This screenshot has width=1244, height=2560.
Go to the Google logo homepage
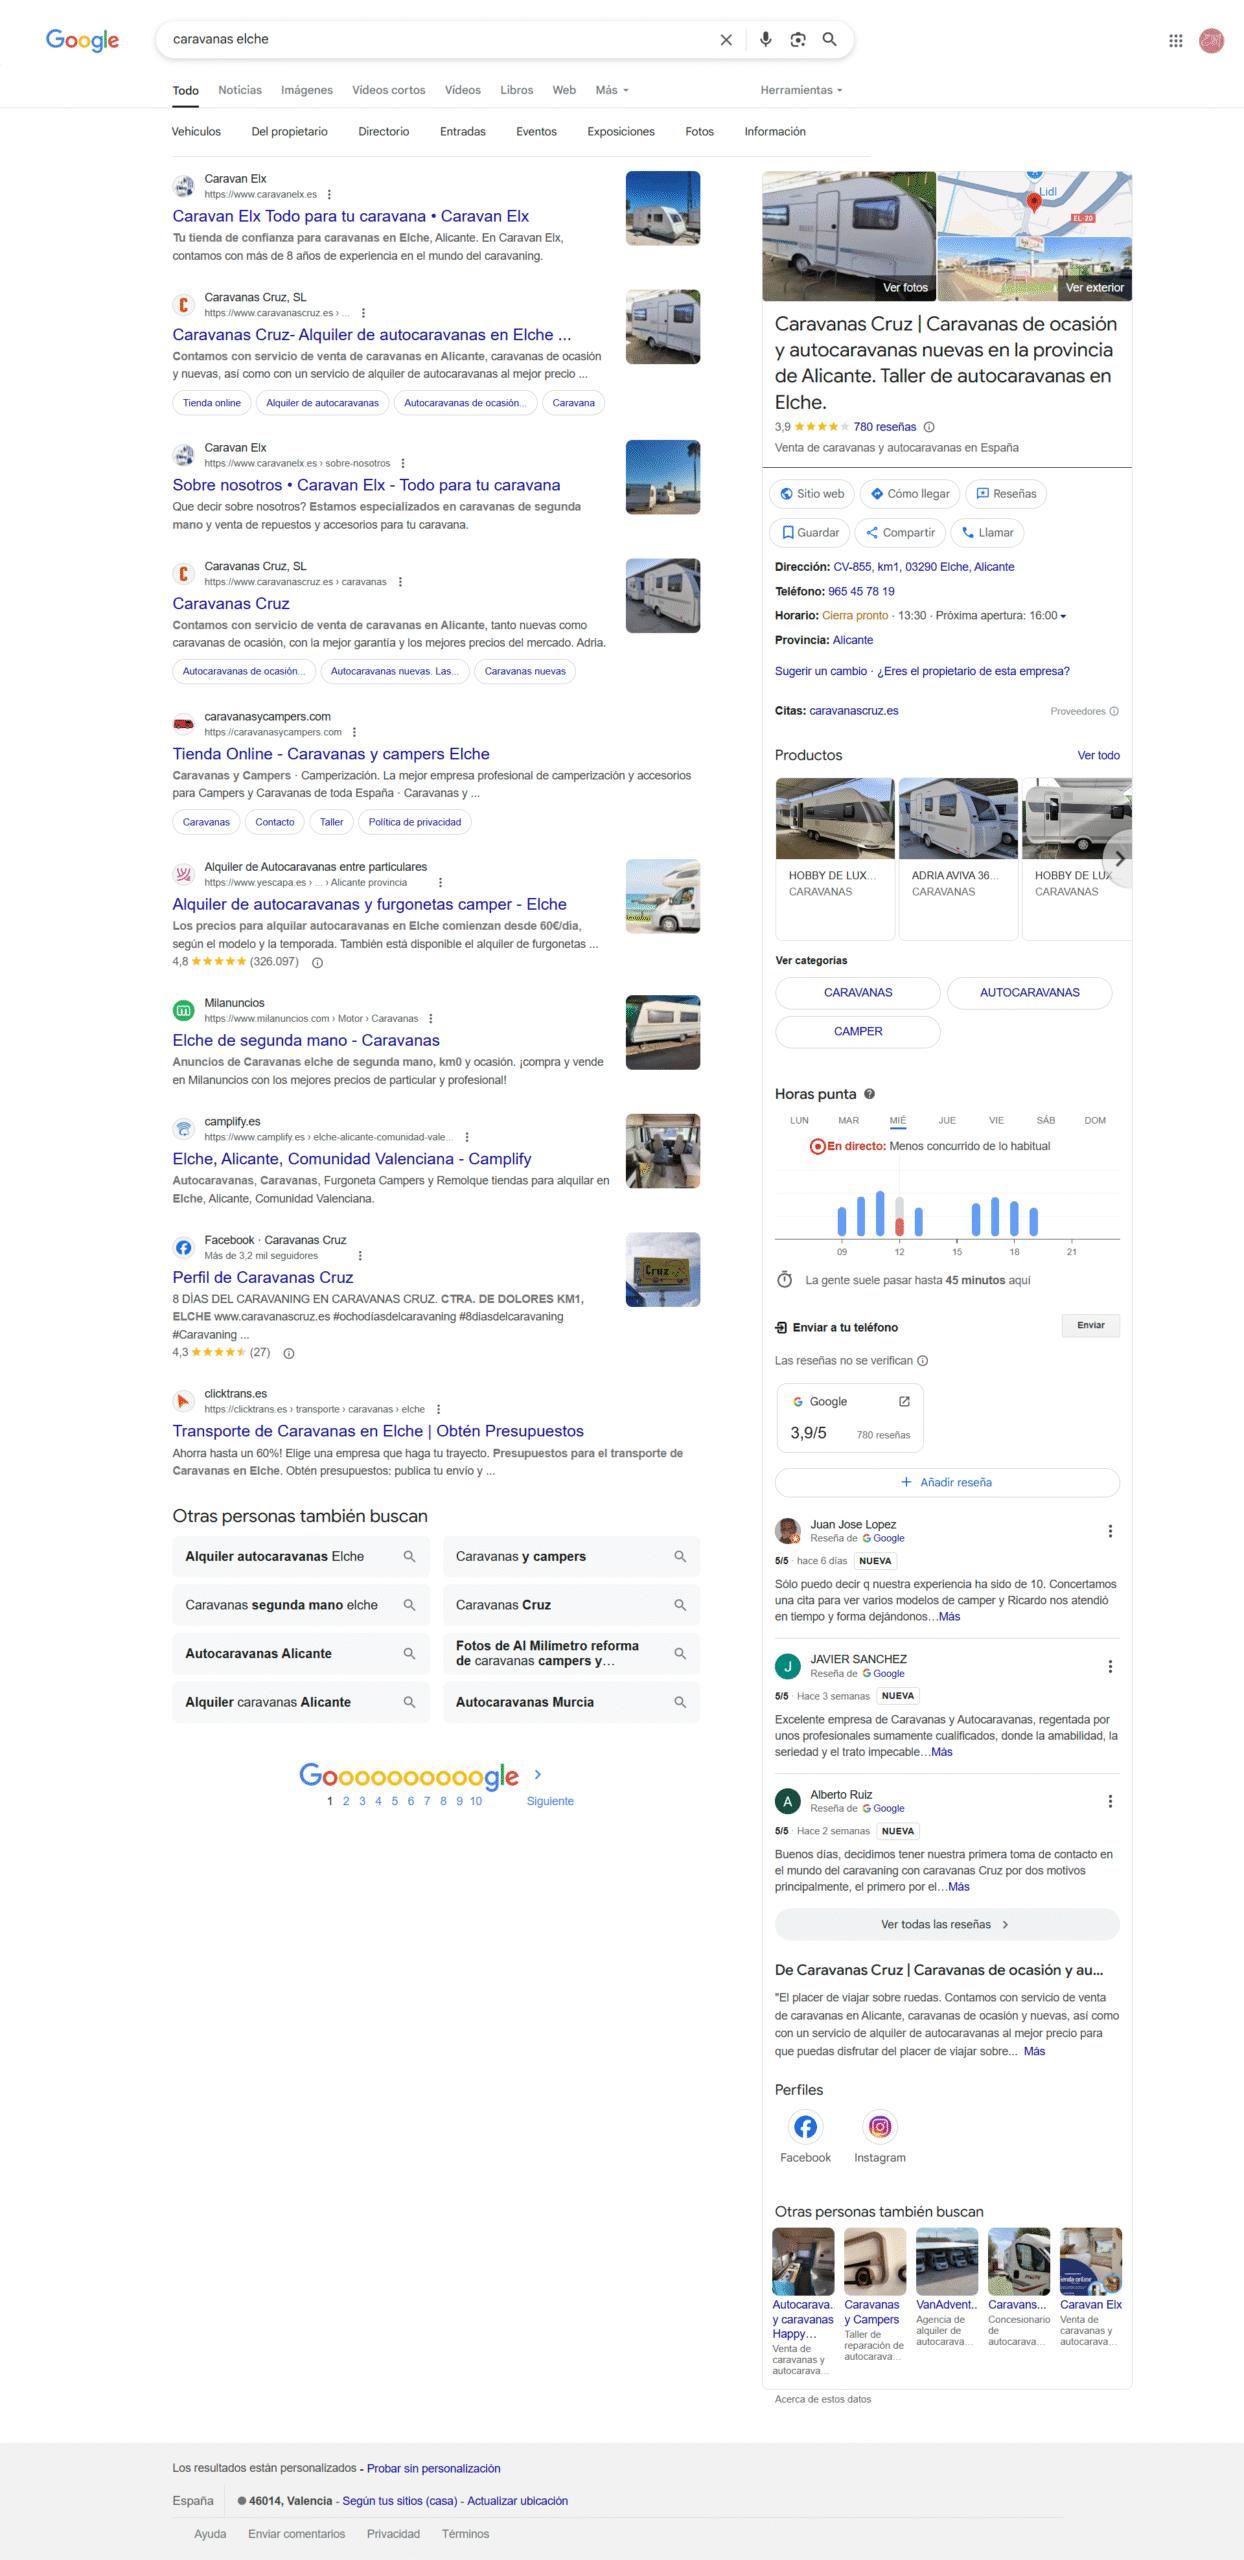click(x=82, y=40)
